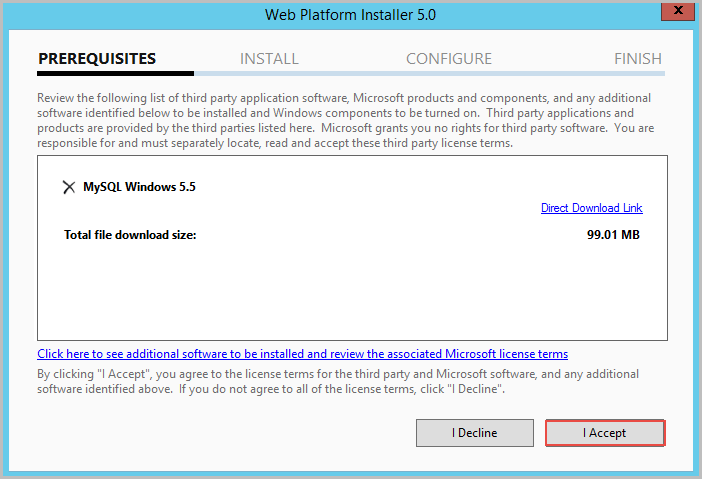Click the Web Platform Installer 5.0 title bar

(350, 14)
